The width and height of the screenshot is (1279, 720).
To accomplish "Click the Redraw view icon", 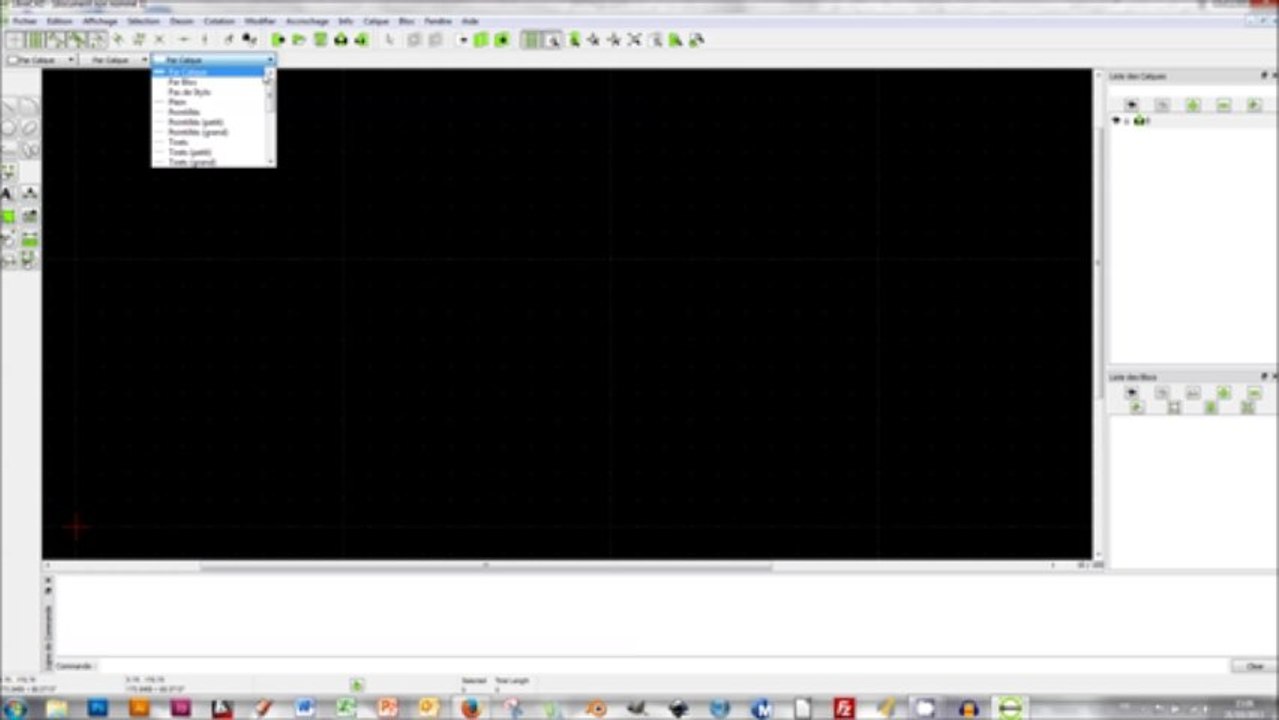I will pos(574,40).
